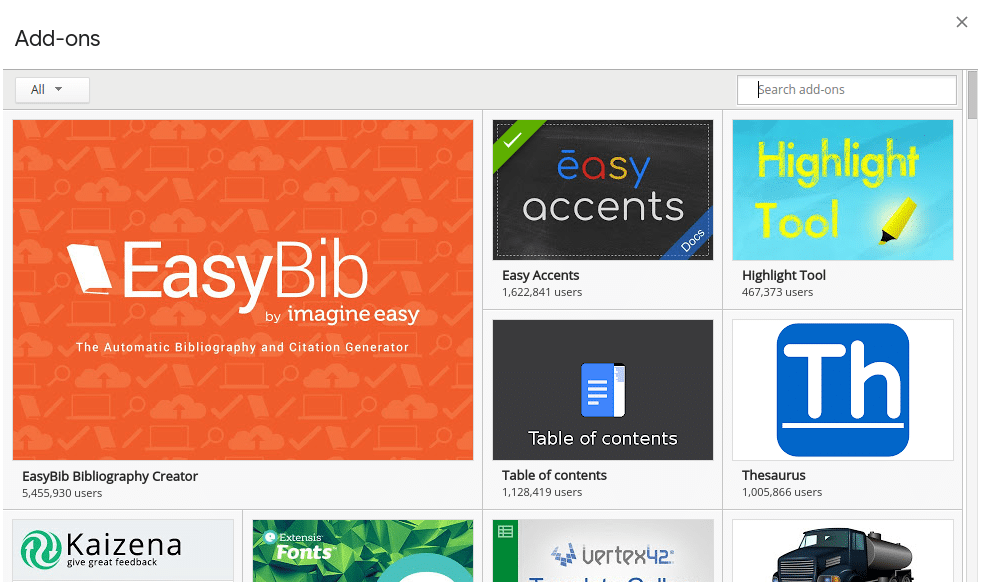This screenshot has width=986, height=582.
Task: Click the Search add-ons input field
Action: (846, 90)
